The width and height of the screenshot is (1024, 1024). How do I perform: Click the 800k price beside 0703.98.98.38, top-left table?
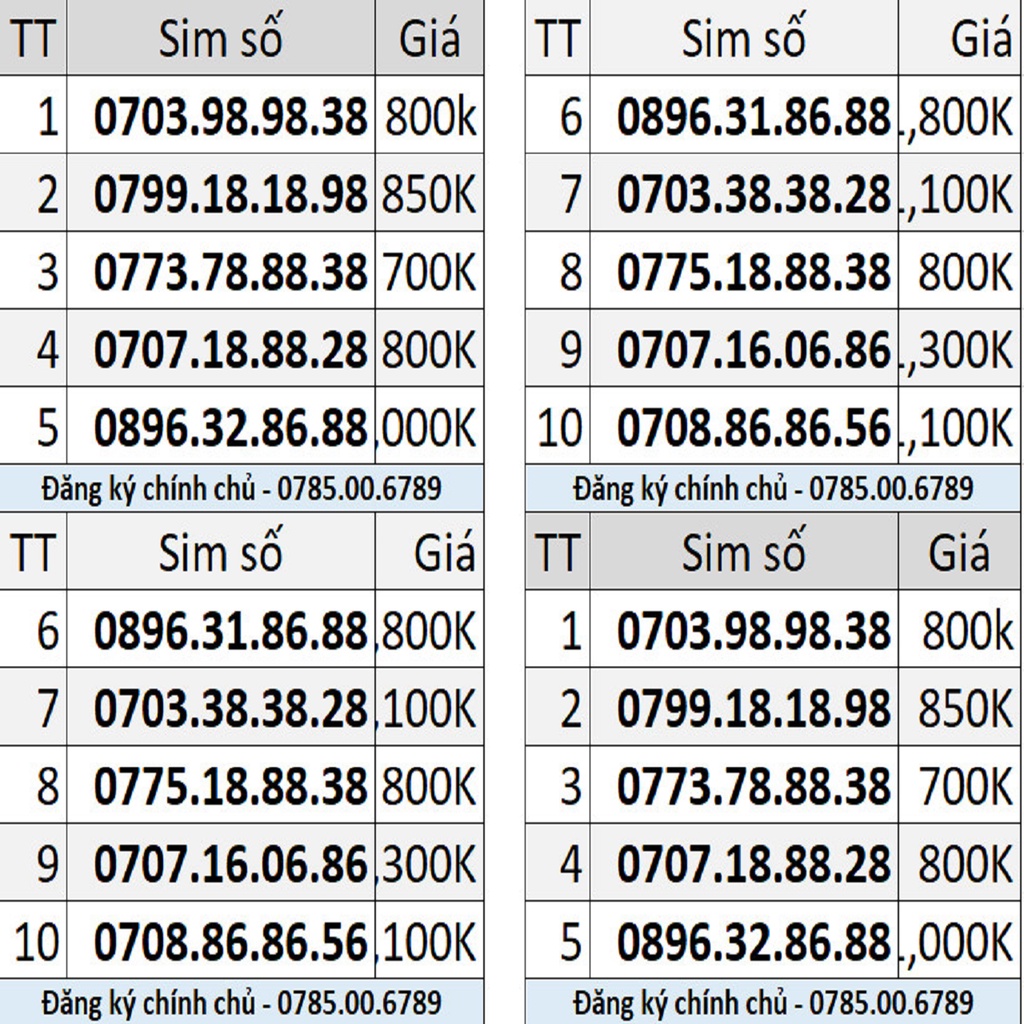pyautogui.click(x=430, y=118)
